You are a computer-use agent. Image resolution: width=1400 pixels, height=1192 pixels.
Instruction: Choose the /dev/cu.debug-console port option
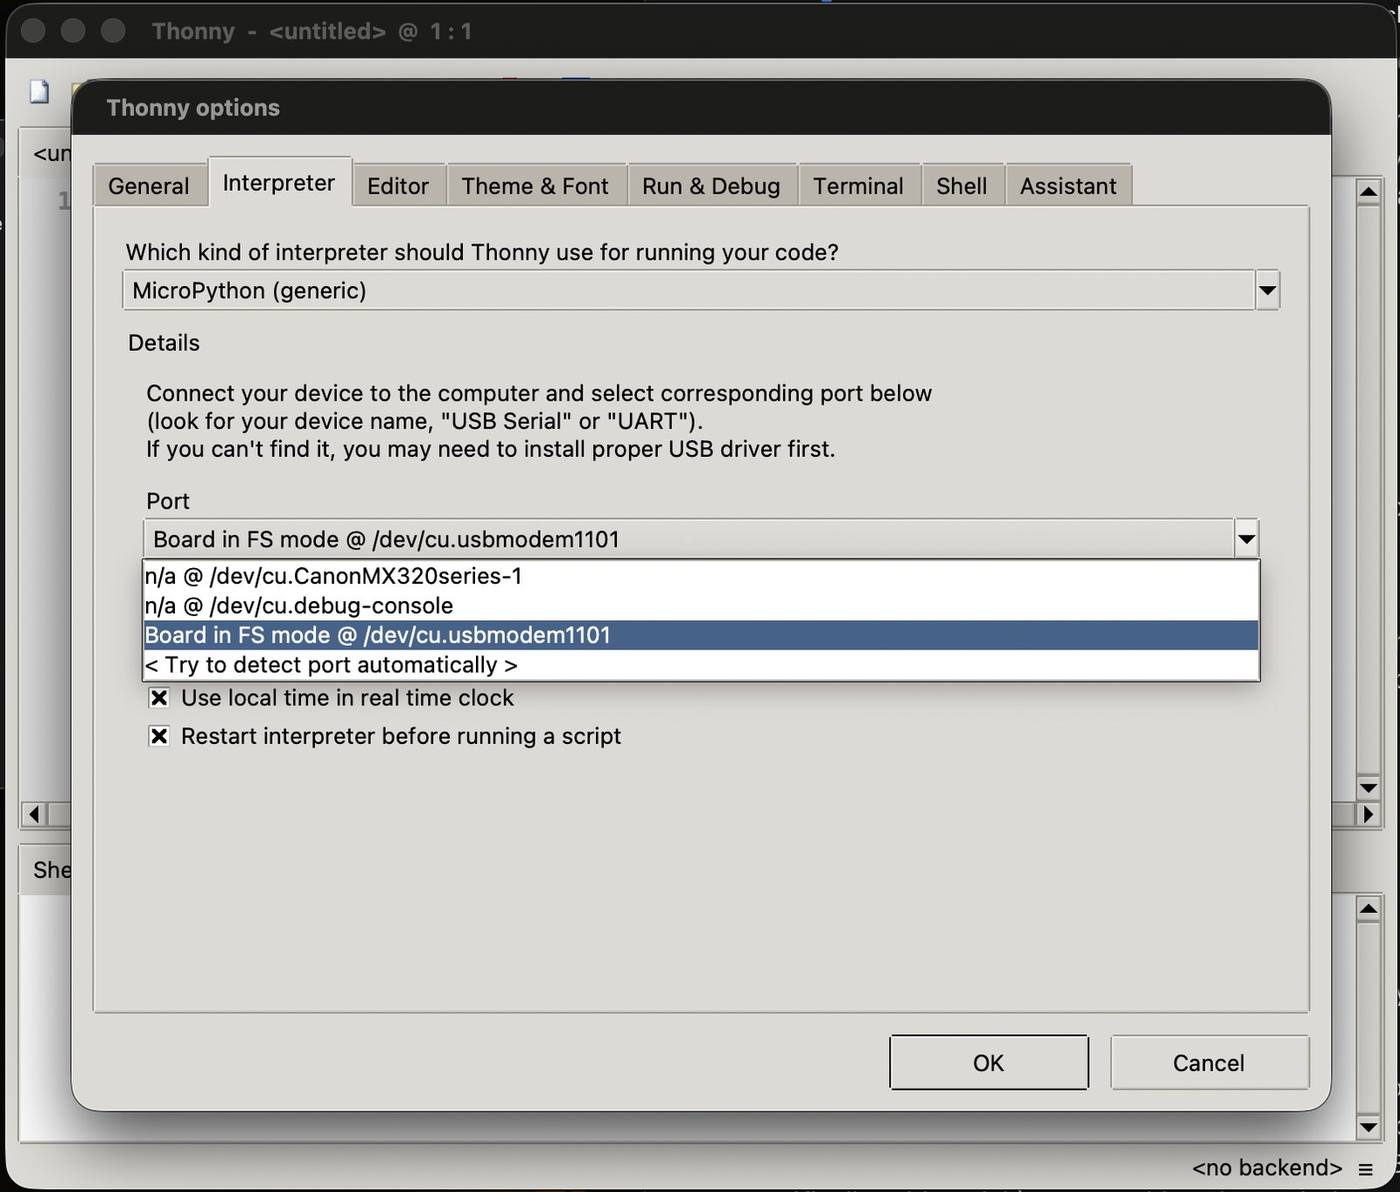[x=701, y=606]
